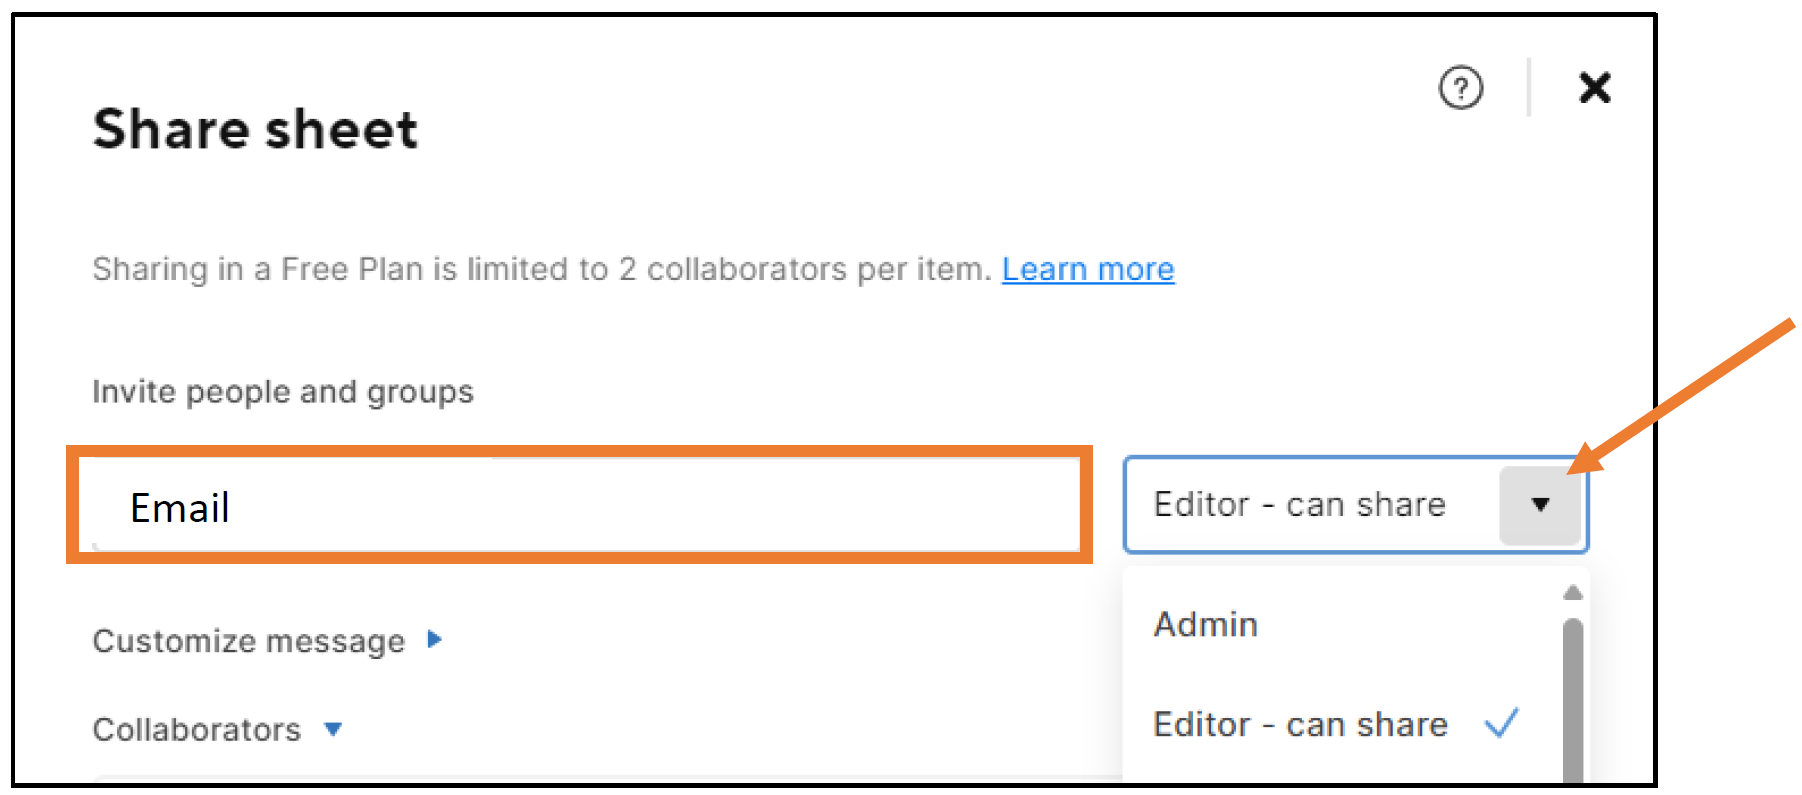Image resolution: width=1802 pixels, height=795 pixels.
Task: Click the checkmark beside Editor - can share
Action: [x=1502, y=722]
